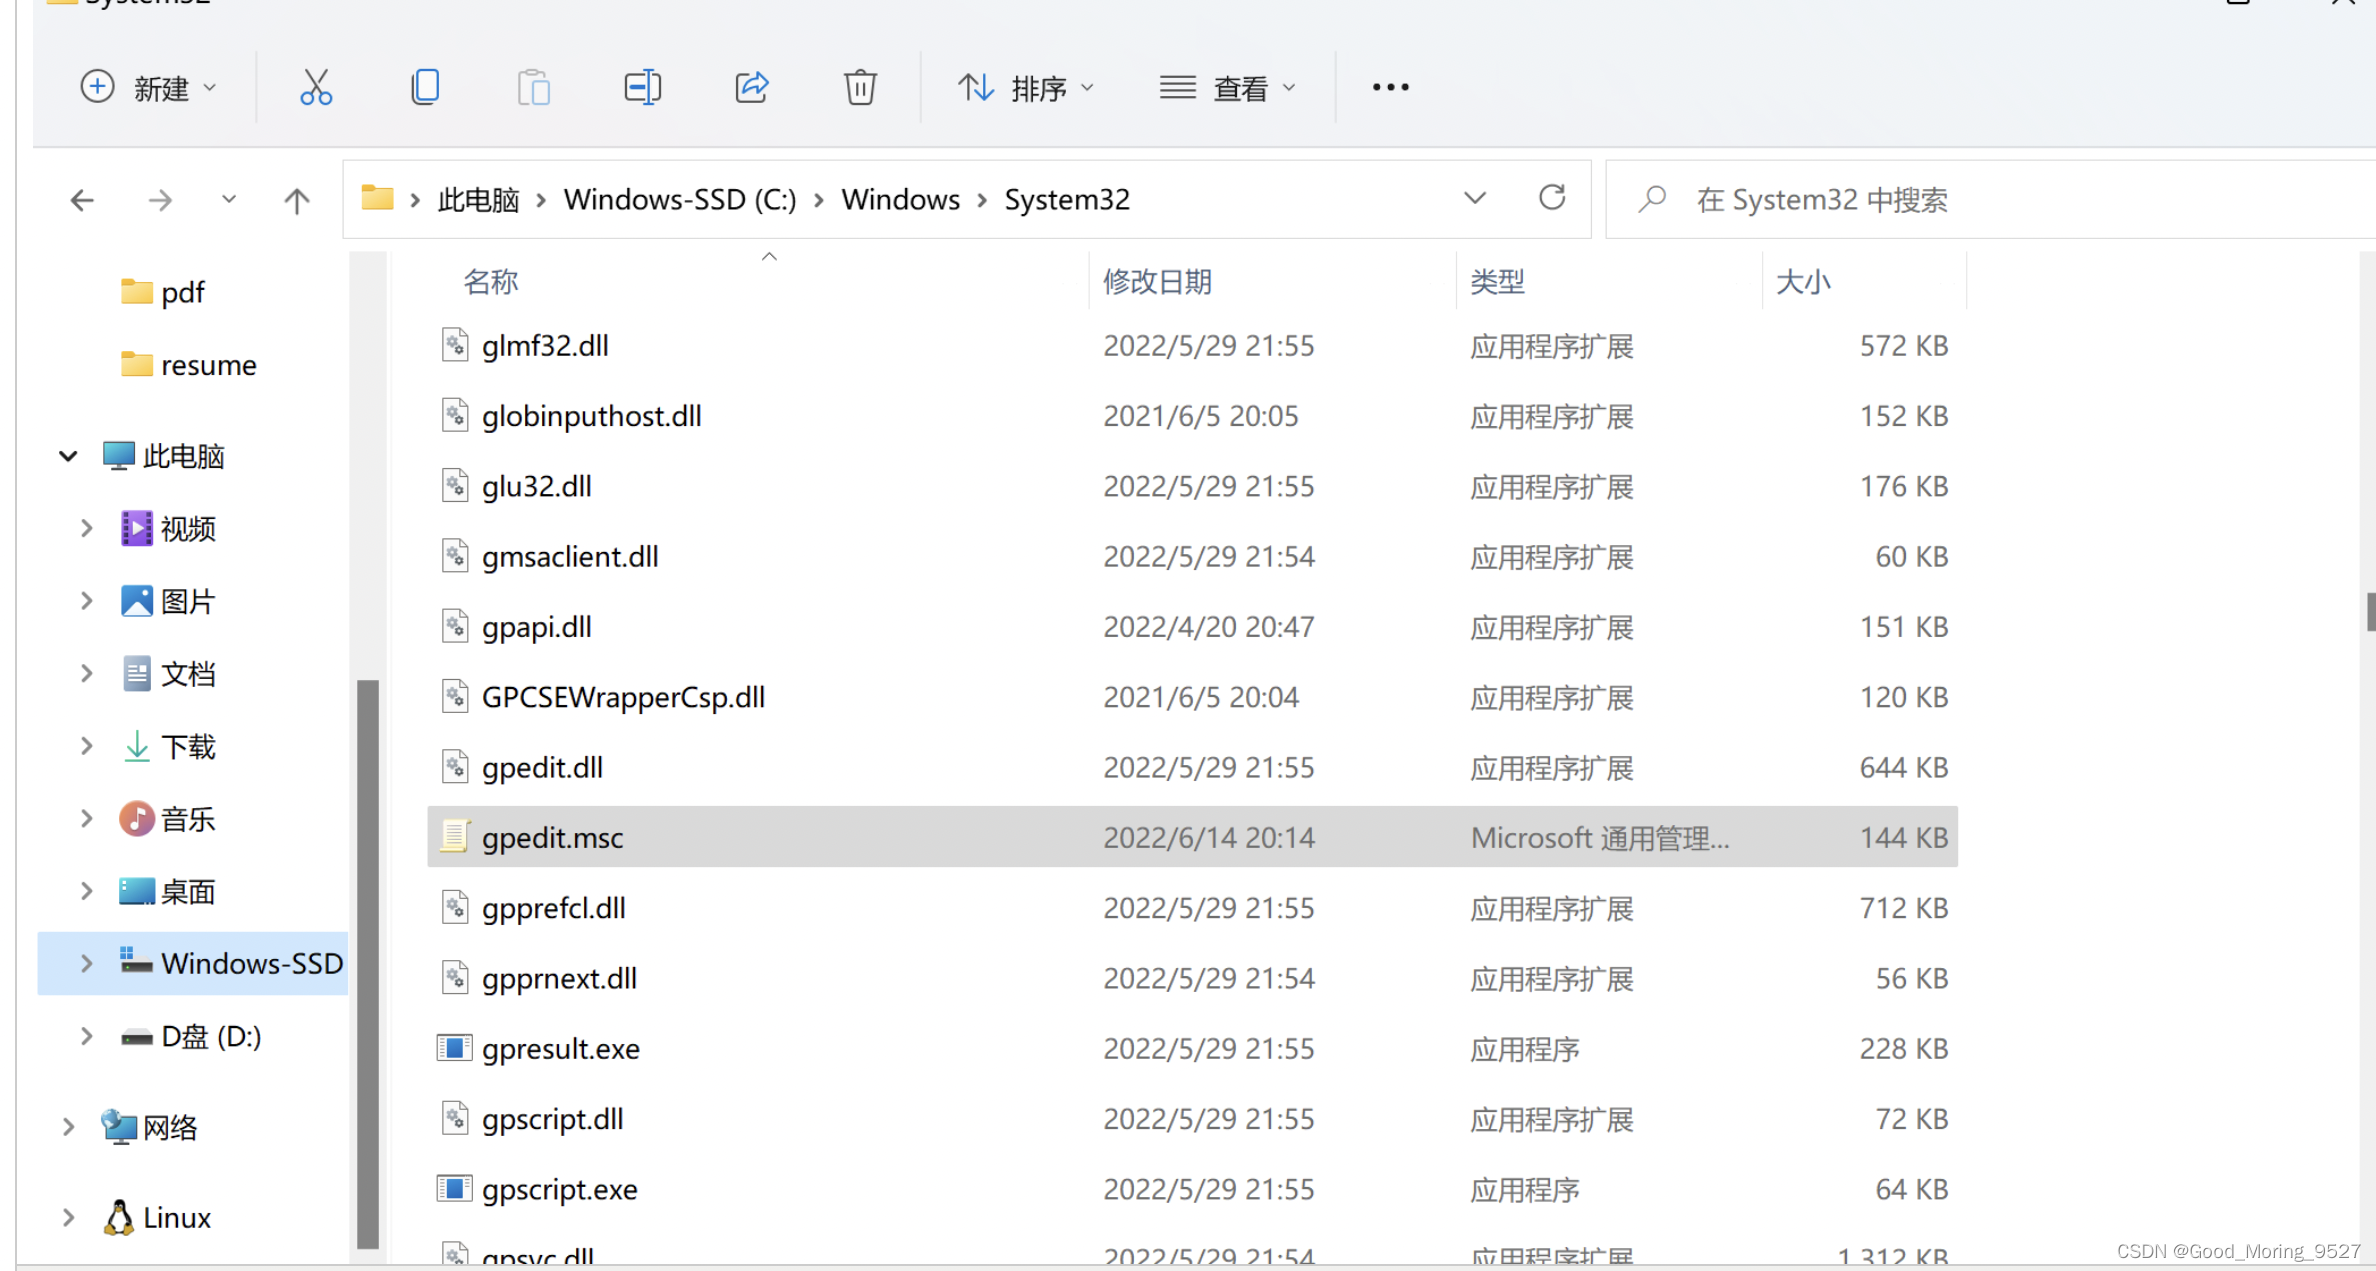Image resolution: width=2376 pixels, height=1271 pixels.
Task: Expand the D盘 (D:) drive node
Action: tap(86, 1036)
